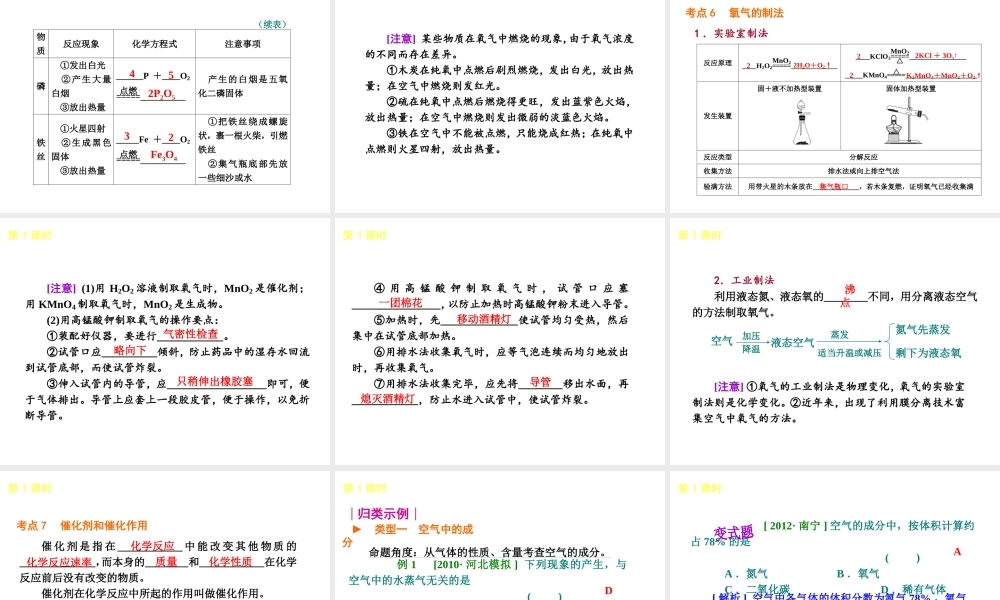
Task: Click the [2012·南宁] citation
Action: point(795,525)
